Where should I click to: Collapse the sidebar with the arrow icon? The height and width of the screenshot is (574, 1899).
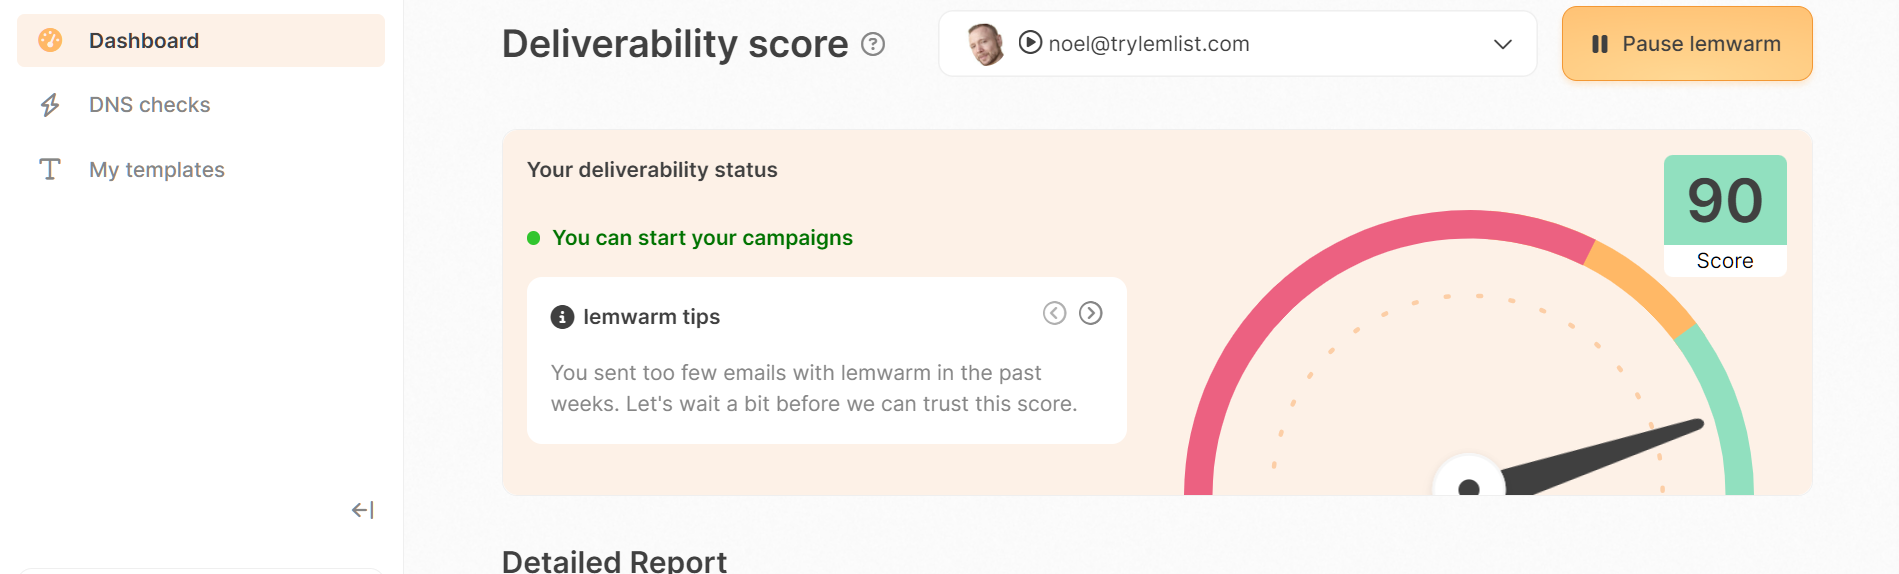pos(362,510)
